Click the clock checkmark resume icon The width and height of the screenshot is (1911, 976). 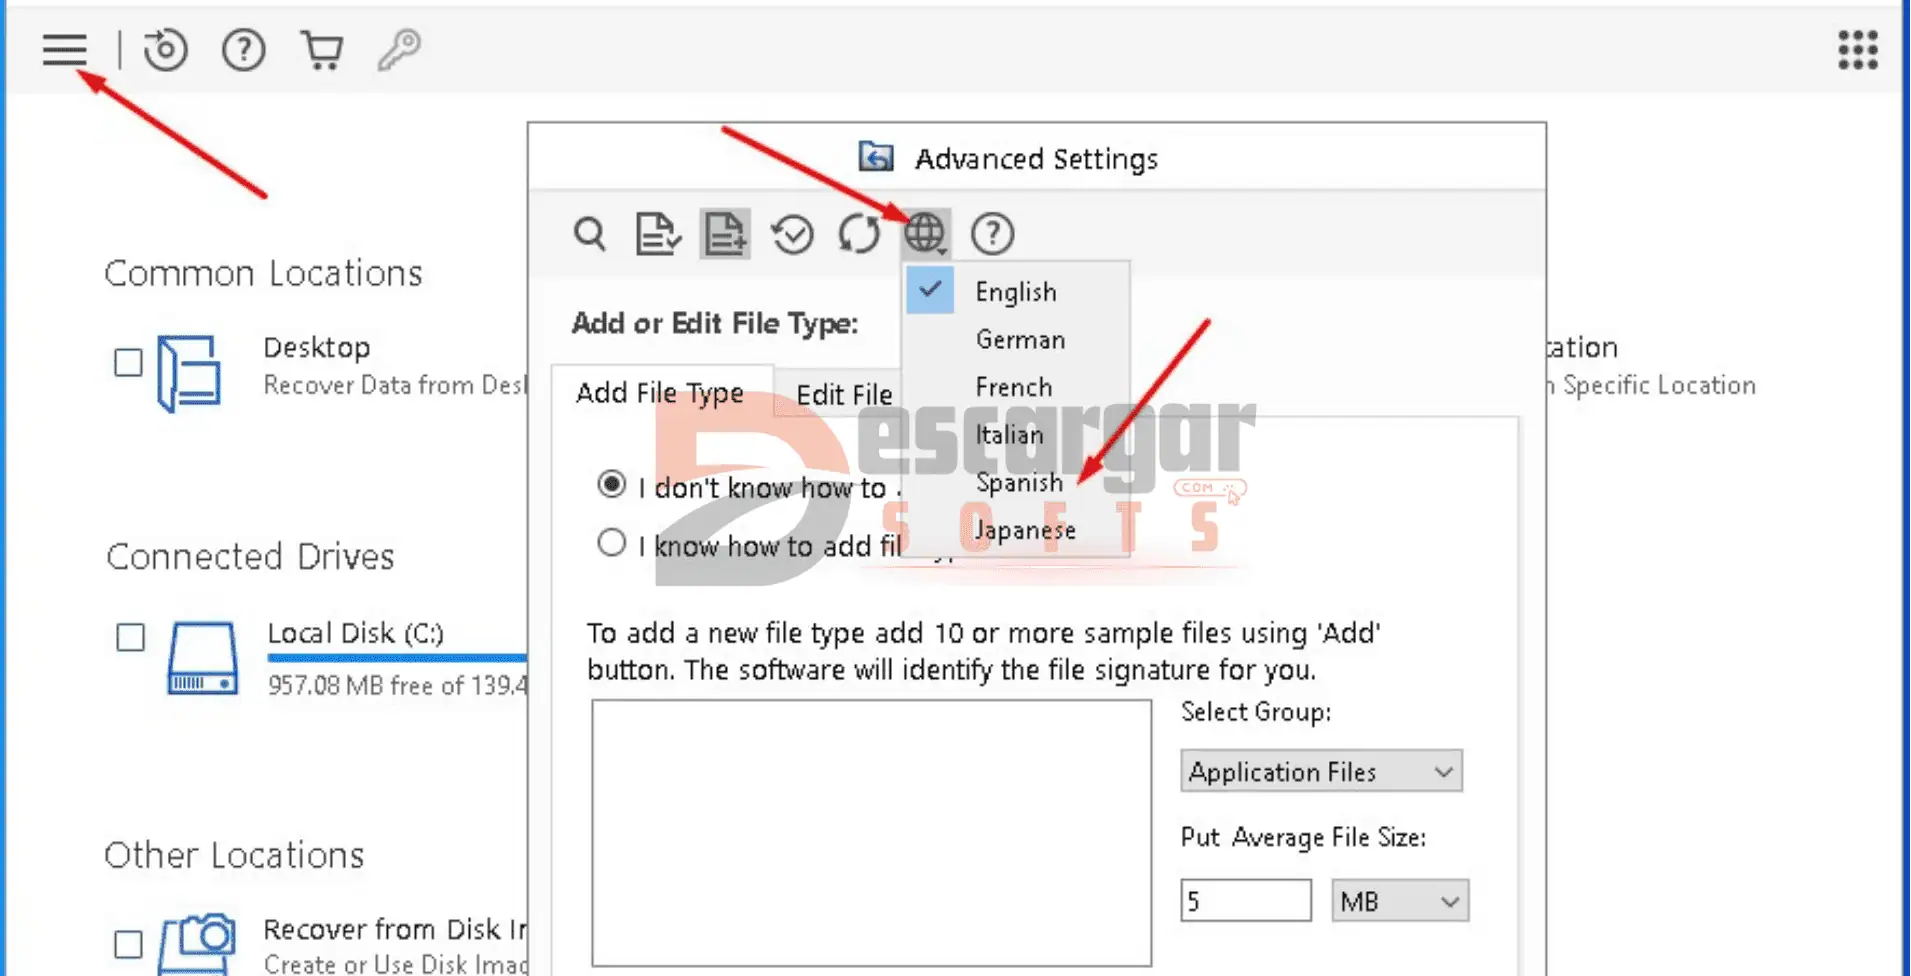point(792,234)
